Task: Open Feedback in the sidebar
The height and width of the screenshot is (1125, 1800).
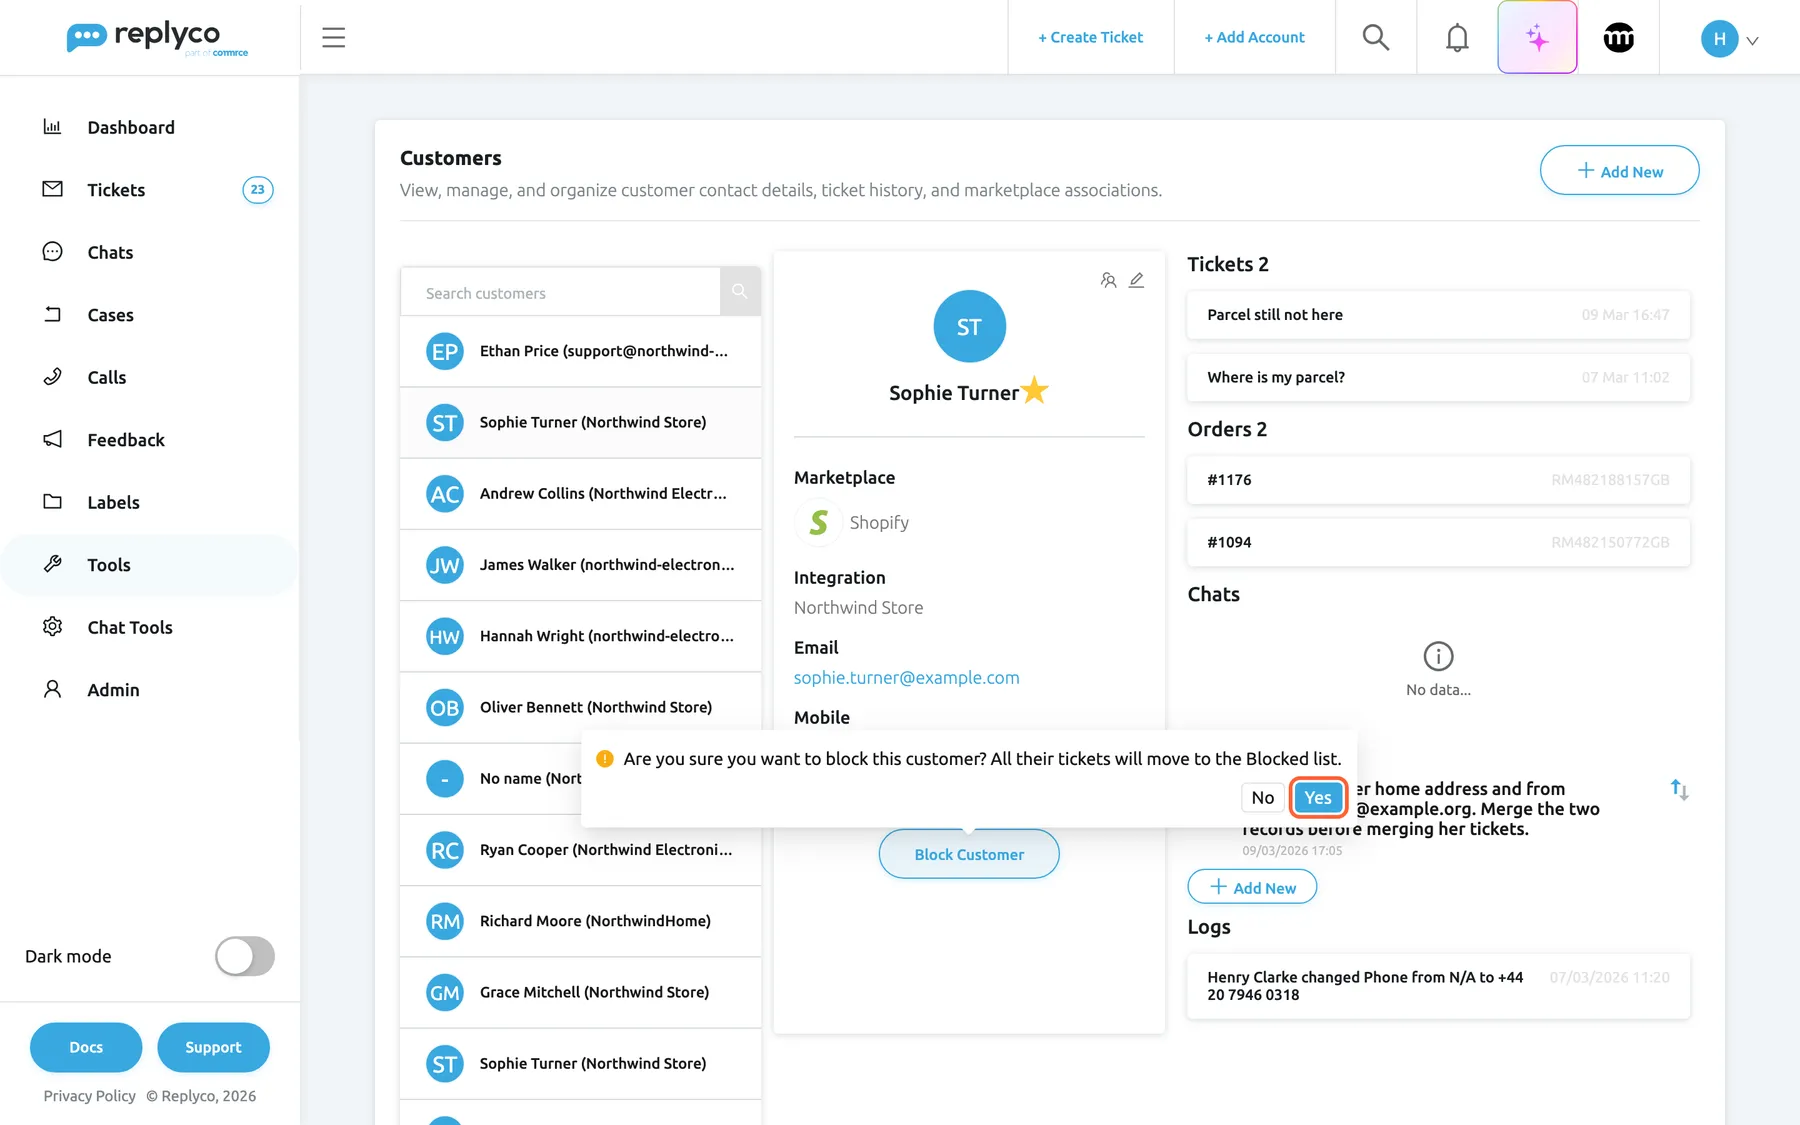Action: tap(150, 440)
